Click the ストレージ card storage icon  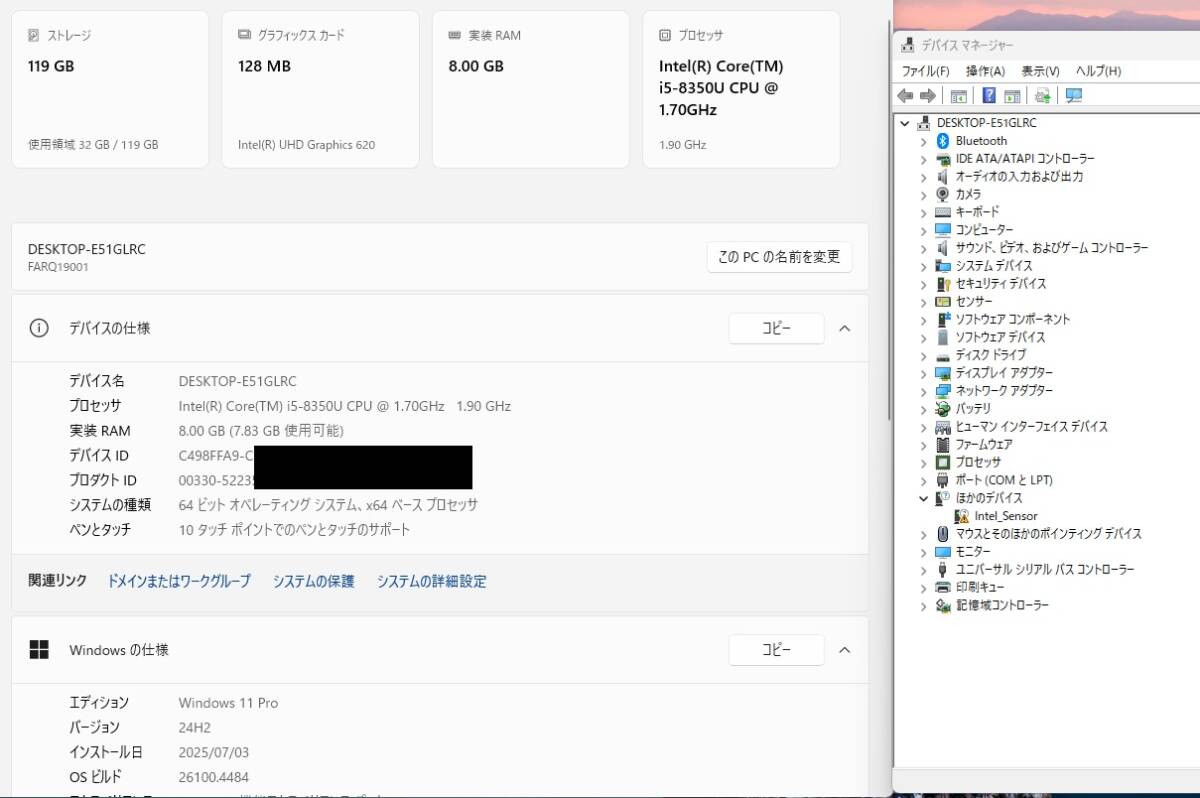pyautogui.click(x=34, y=35)
